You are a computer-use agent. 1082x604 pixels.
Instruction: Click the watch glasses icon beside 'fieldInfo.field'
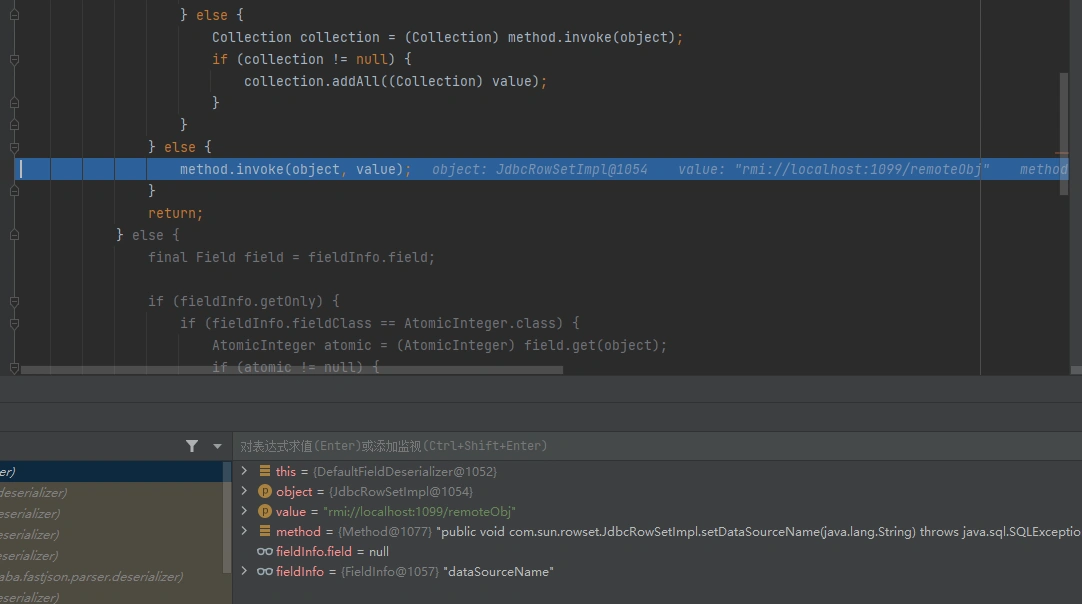[265, 551]
